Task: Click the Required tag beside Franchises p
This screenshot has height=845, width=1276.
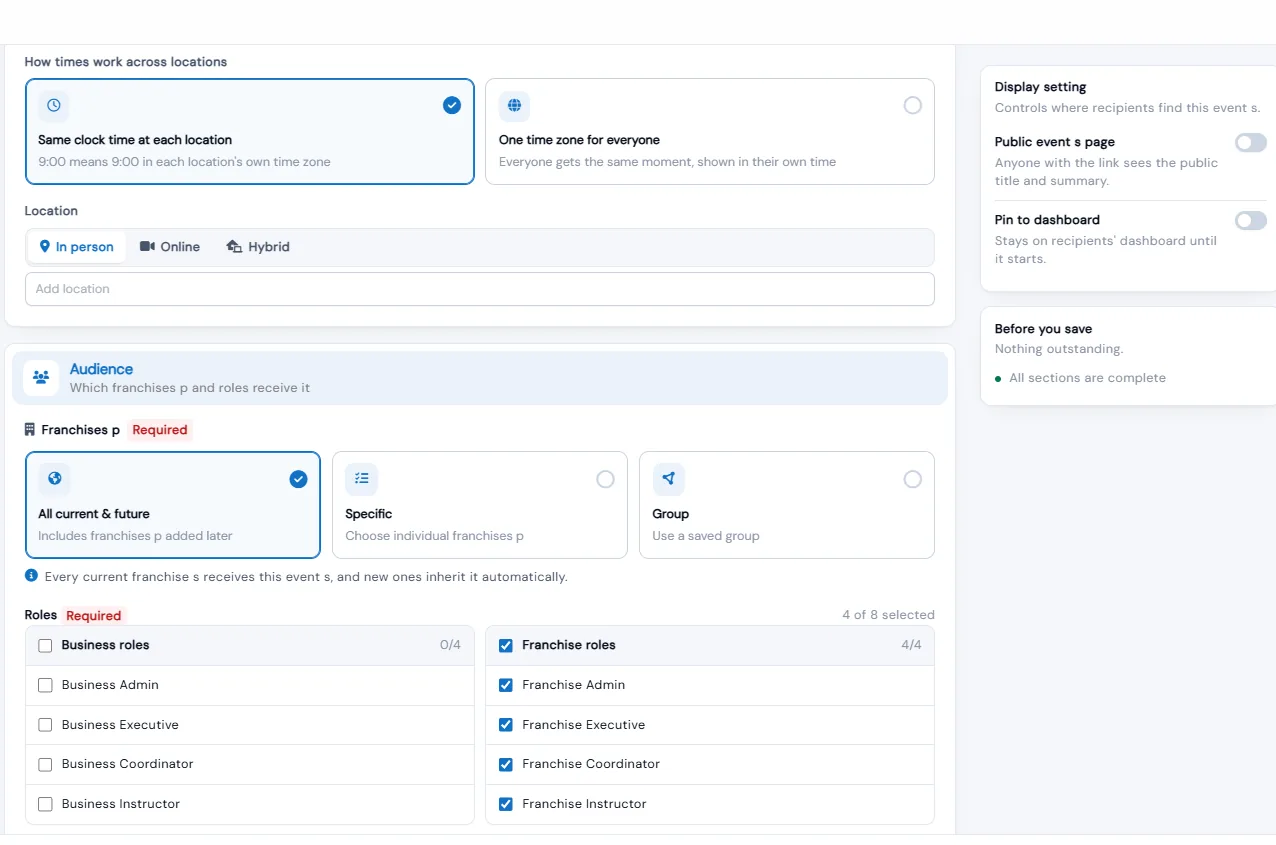Action: (160, 430)
